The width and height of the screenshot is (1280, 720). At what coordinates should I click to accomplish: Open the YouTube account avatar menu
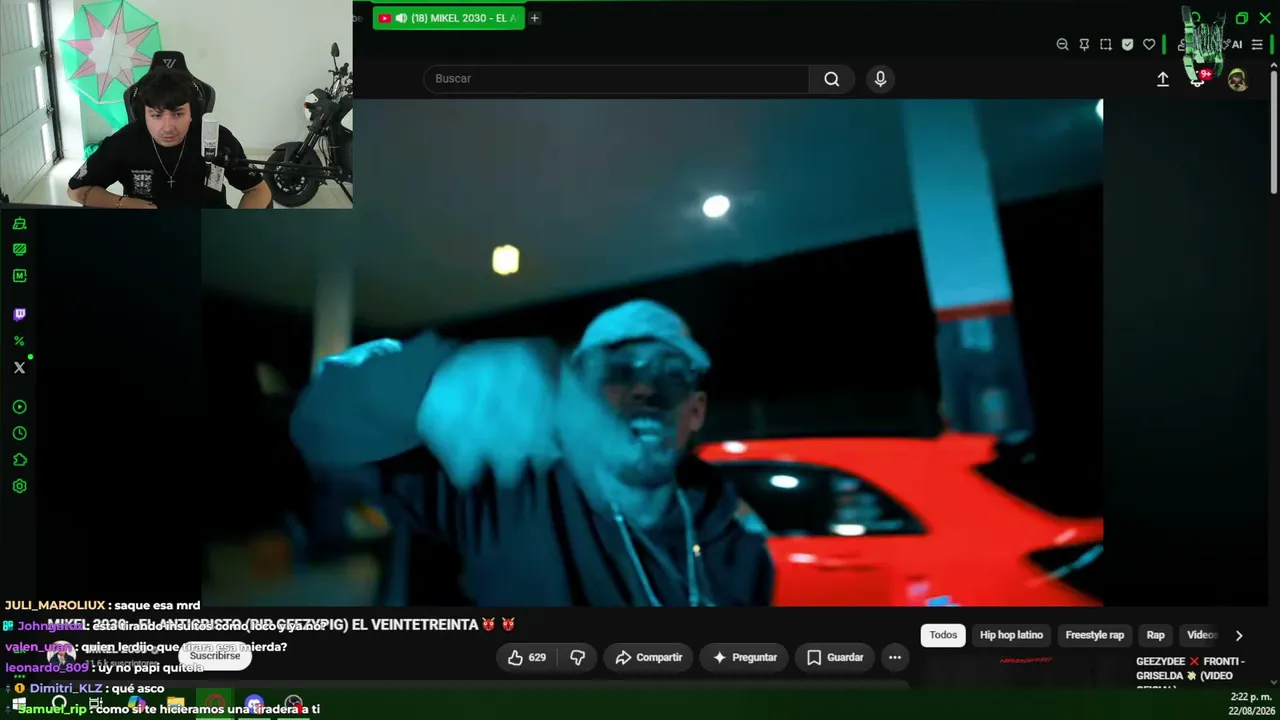point(1238,80)
